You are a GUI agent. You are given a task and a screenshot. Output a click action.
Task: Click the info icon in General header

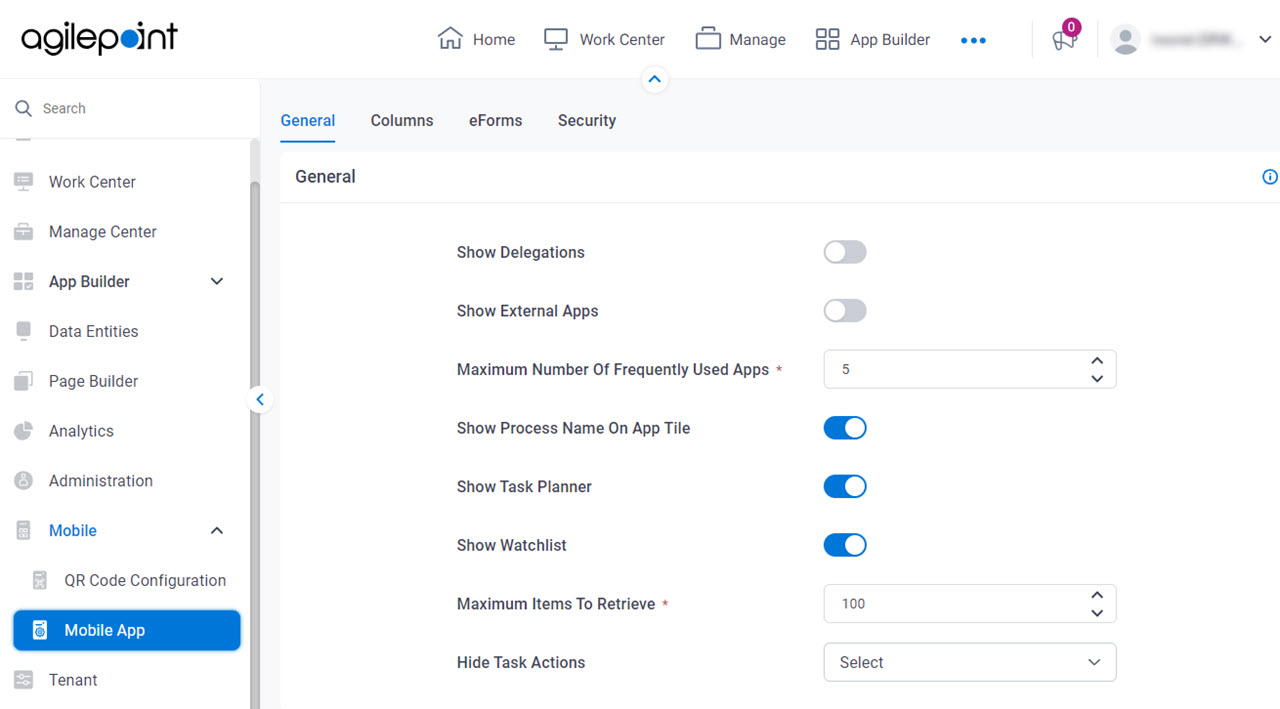tap(1270, 177)
